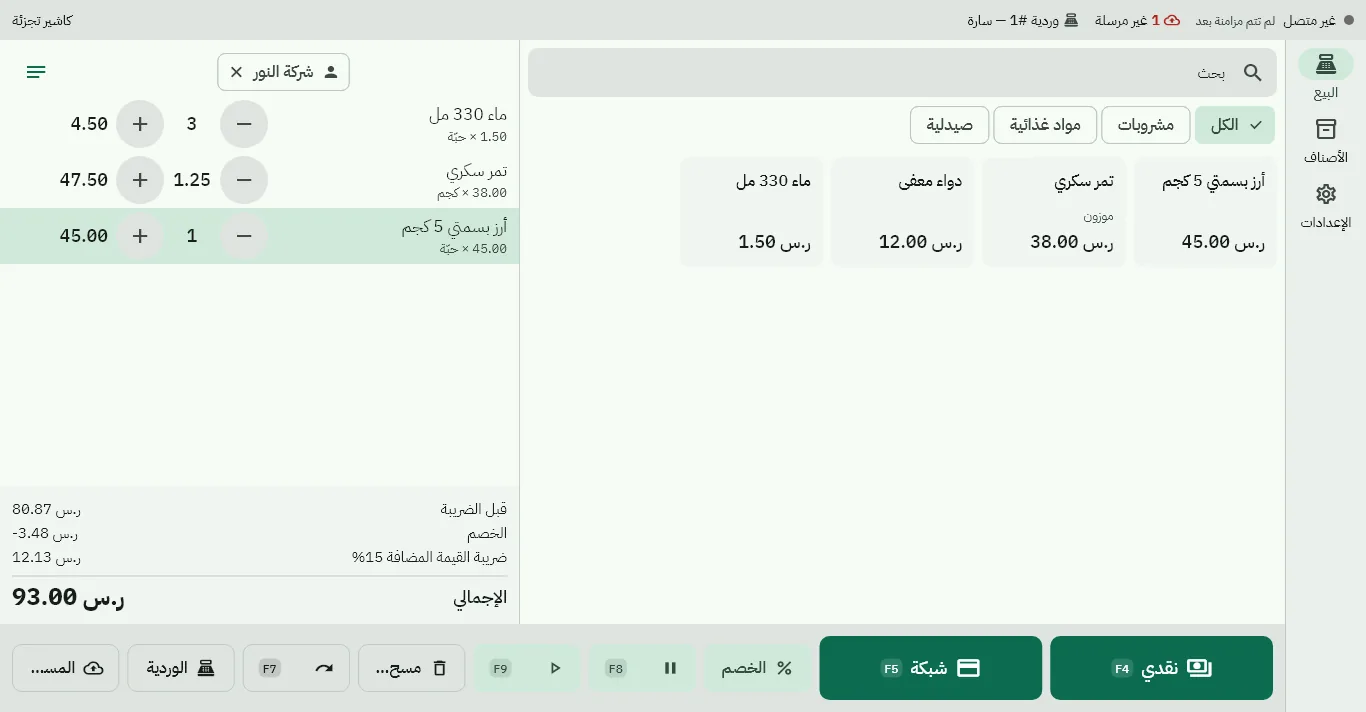Open the البيع sales section

point(1326,75)
